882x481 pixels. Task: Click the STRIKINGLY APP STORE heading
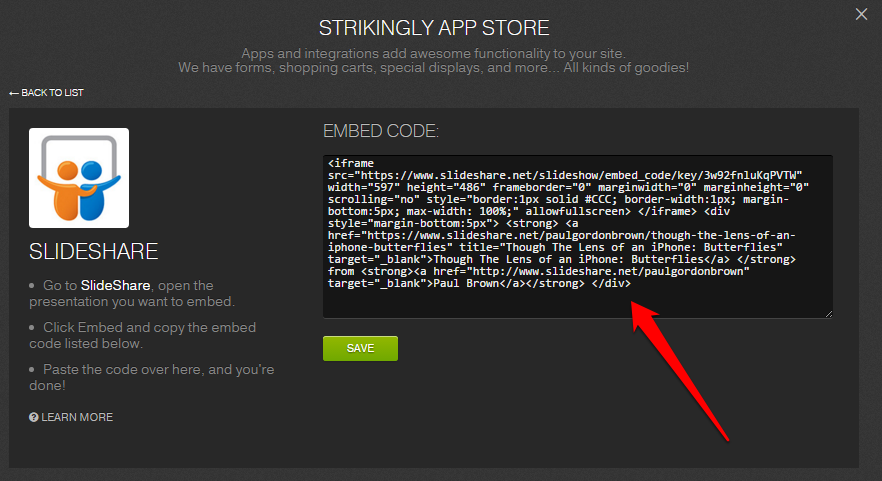434,28
